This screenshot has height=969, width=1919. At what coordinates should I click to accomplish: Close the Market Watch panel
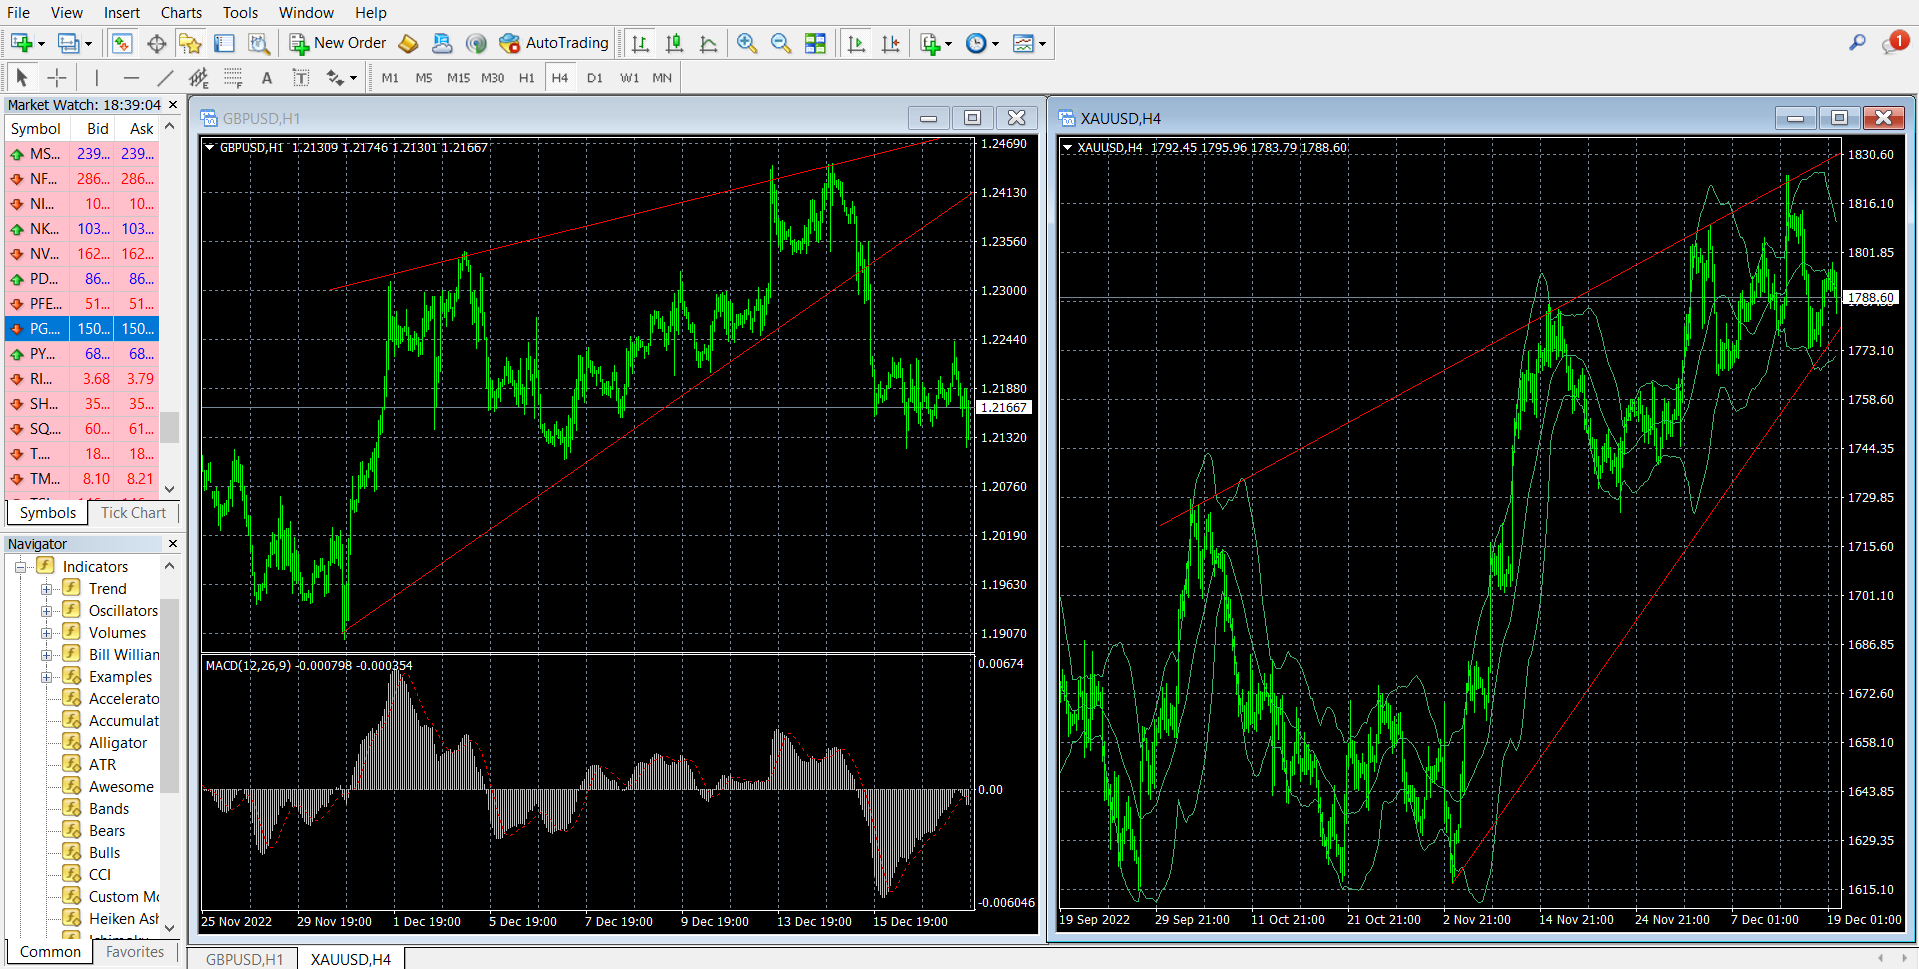[173, 105]
